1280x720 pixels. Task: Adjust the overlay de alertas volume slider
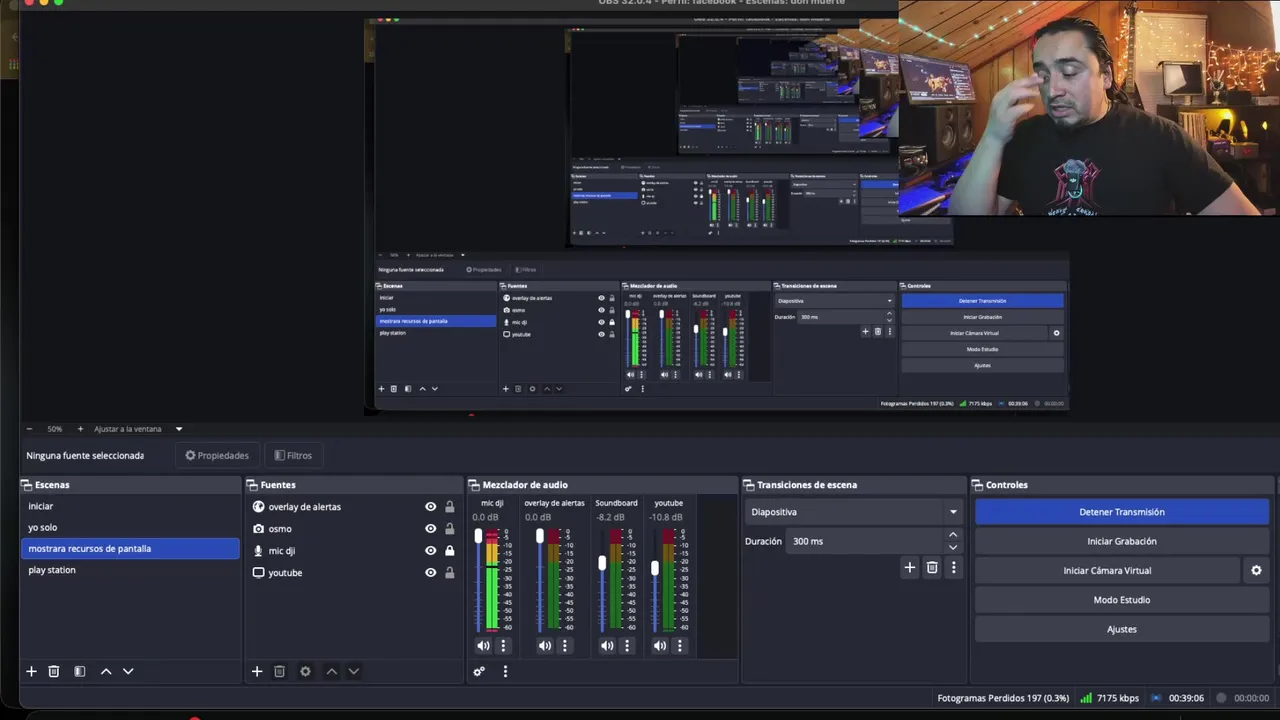pyautogui.click(x=540, y=538)
